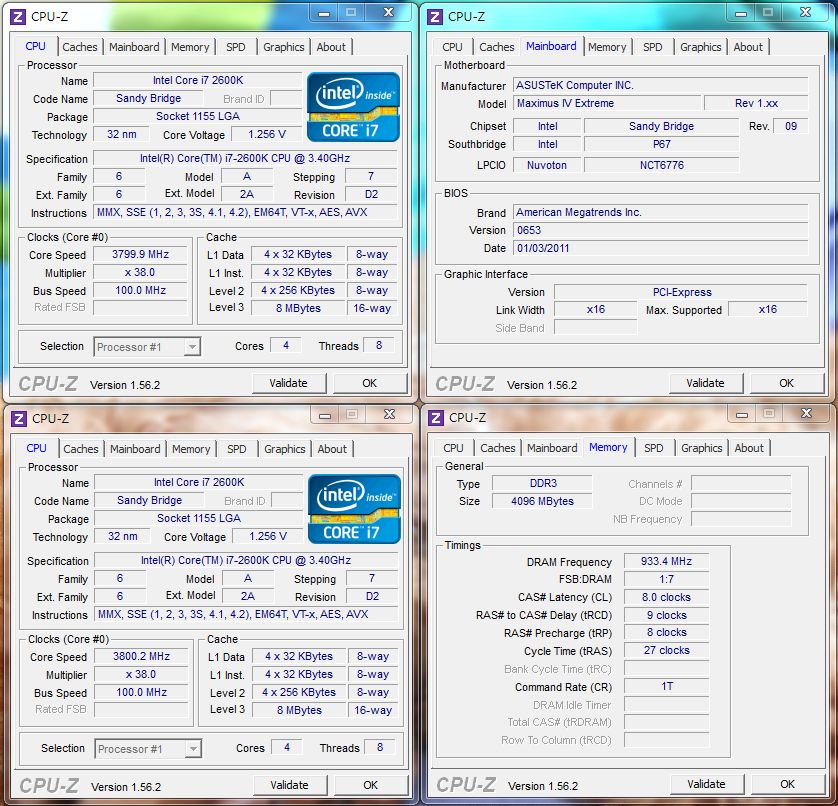The height and width of the screenshot is (806, 838).
Task: Click Southbridge model P67 field
Action: click(x=662, y=144)
